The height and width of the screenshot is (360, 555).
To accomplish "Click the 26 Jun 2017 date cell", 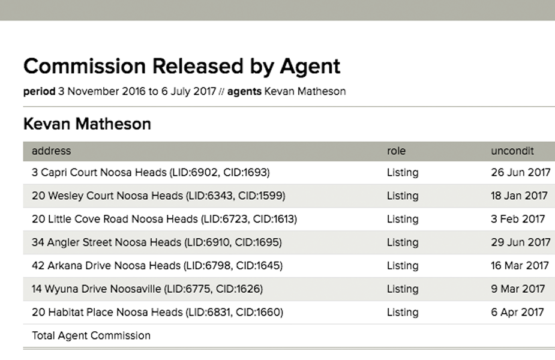I will tap(521, 172).
